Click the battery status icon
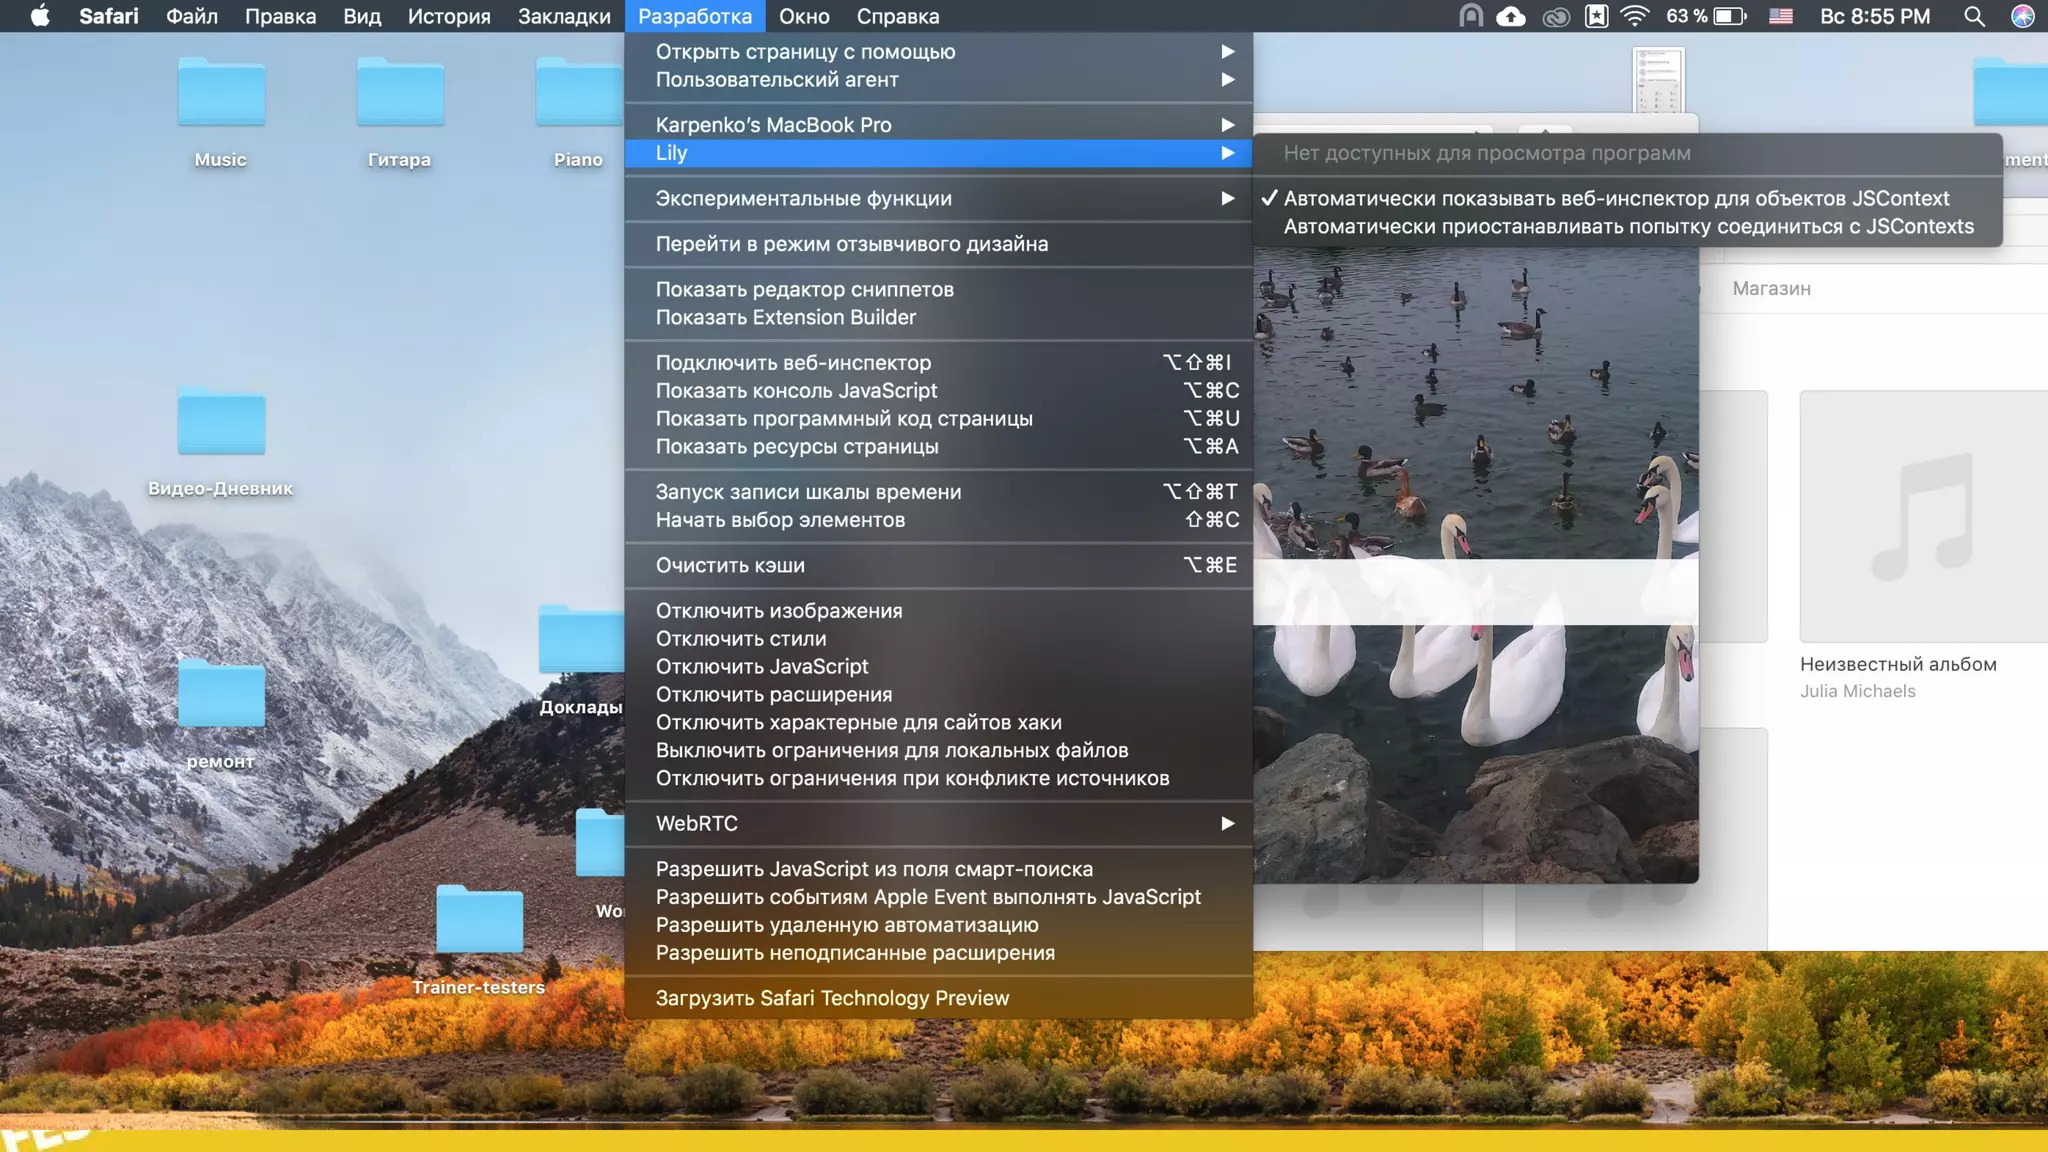The width and height of the screenshot is (2048, 1152). point(1729,16)
